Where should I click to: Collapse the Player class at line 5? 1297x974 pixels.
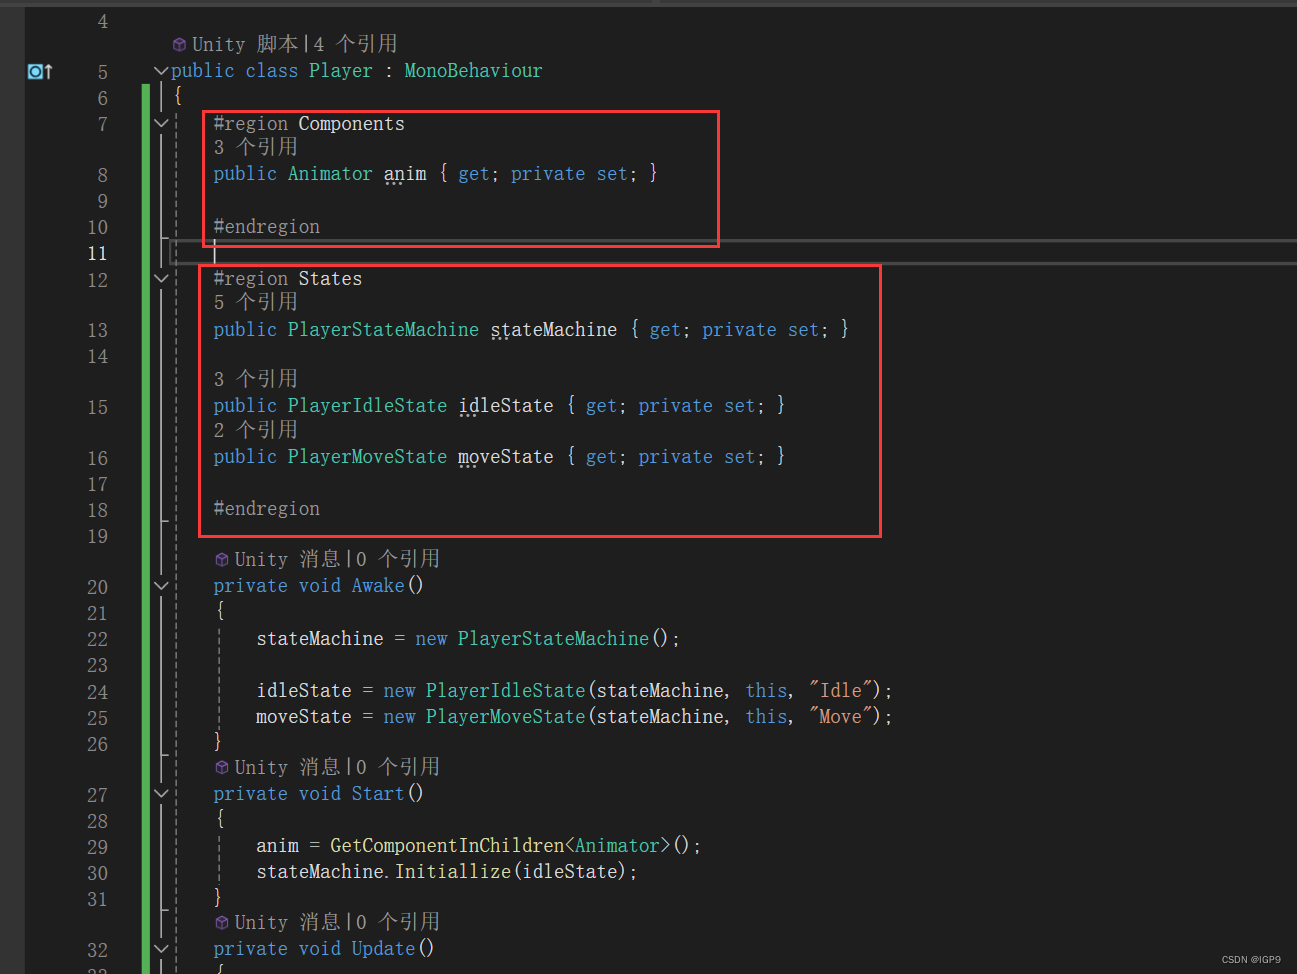click(x=161, y=71)
